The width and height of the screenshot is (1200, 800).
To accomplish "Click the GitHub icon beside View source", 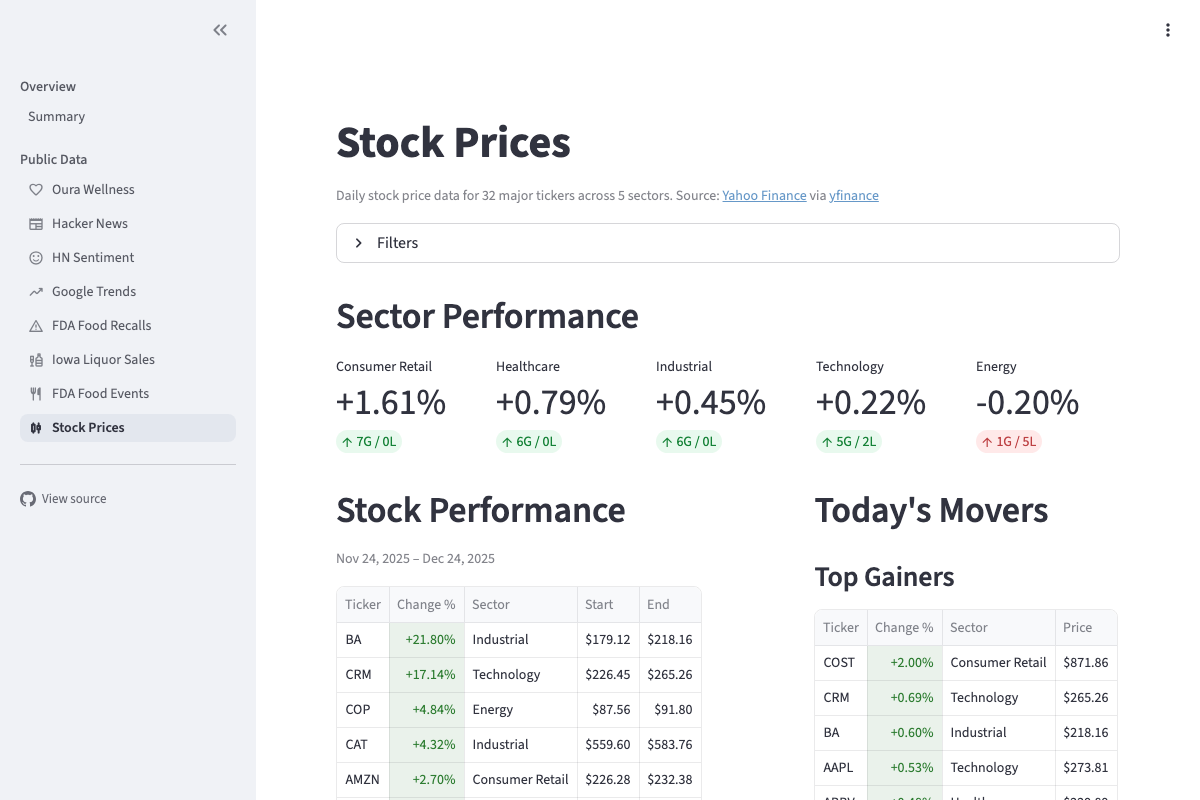I will (x=28, y=498).
